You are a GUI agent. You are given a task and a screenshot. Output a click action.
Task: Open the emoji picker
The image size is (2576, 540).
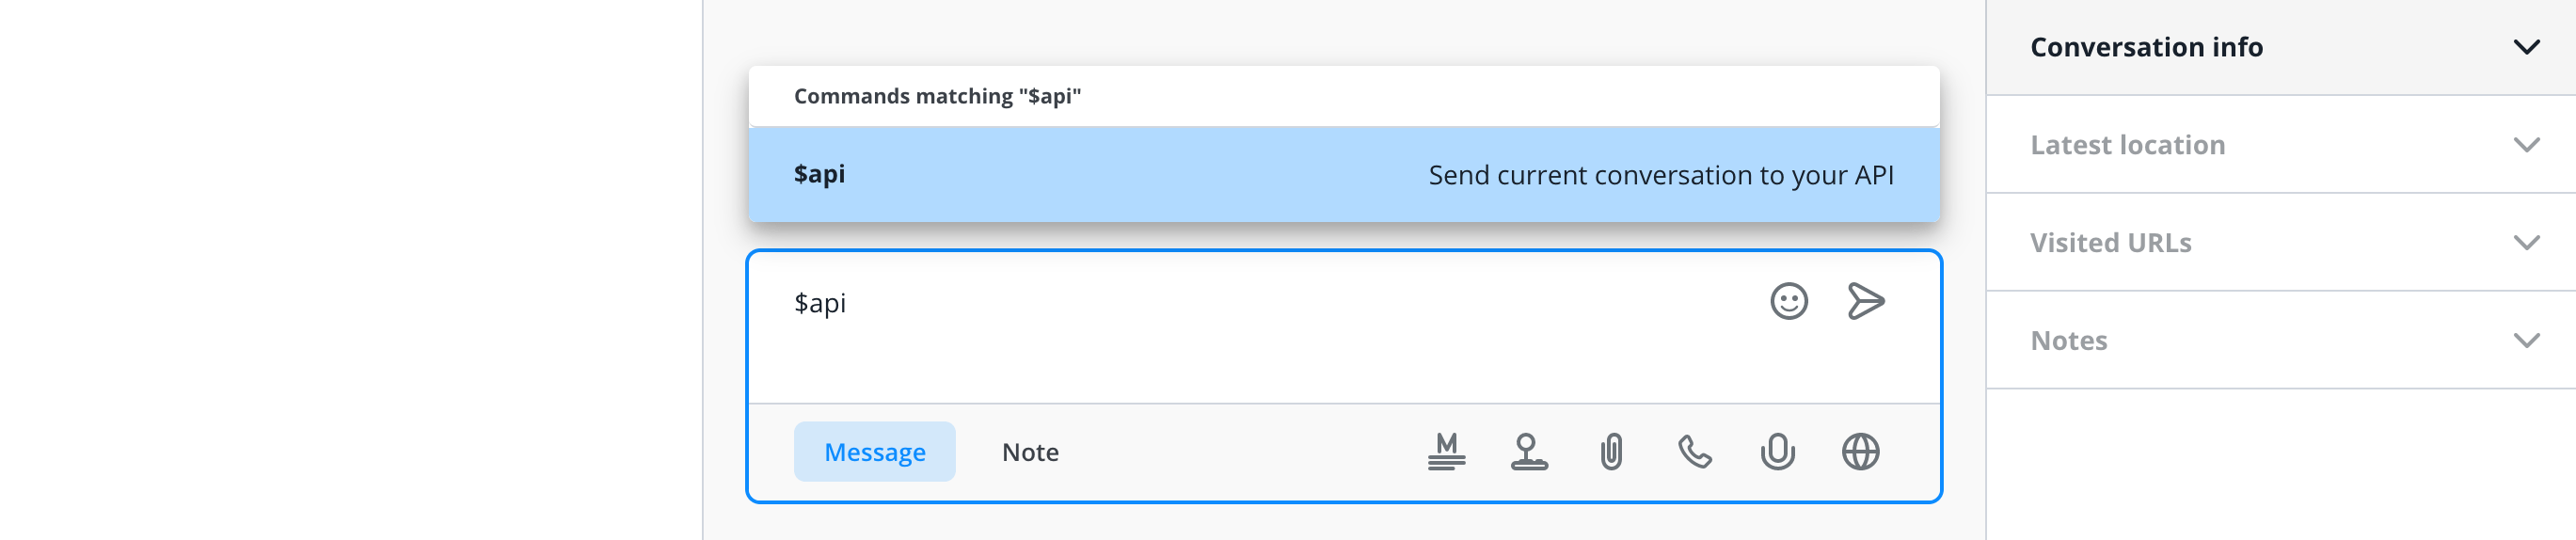(1788, 301)
